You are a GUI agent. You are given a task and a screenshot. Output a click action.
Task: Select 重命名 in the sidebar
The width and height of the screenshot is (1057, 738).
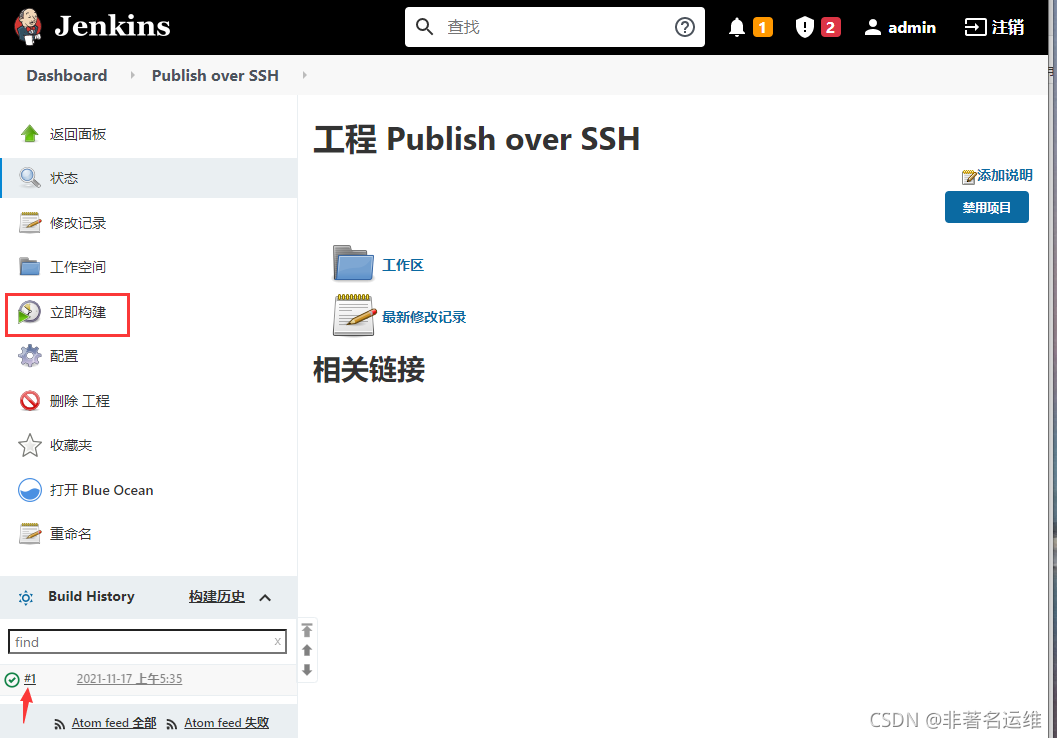pos(71,534)
